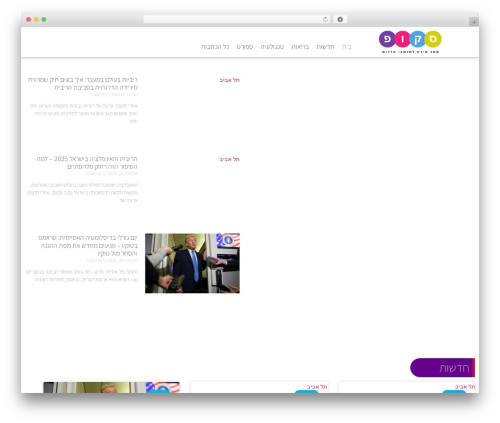Open the headline about interest and inflation 2025
Image resolution: width=500 pixels, height=423 pixels.
click(87, 162)
